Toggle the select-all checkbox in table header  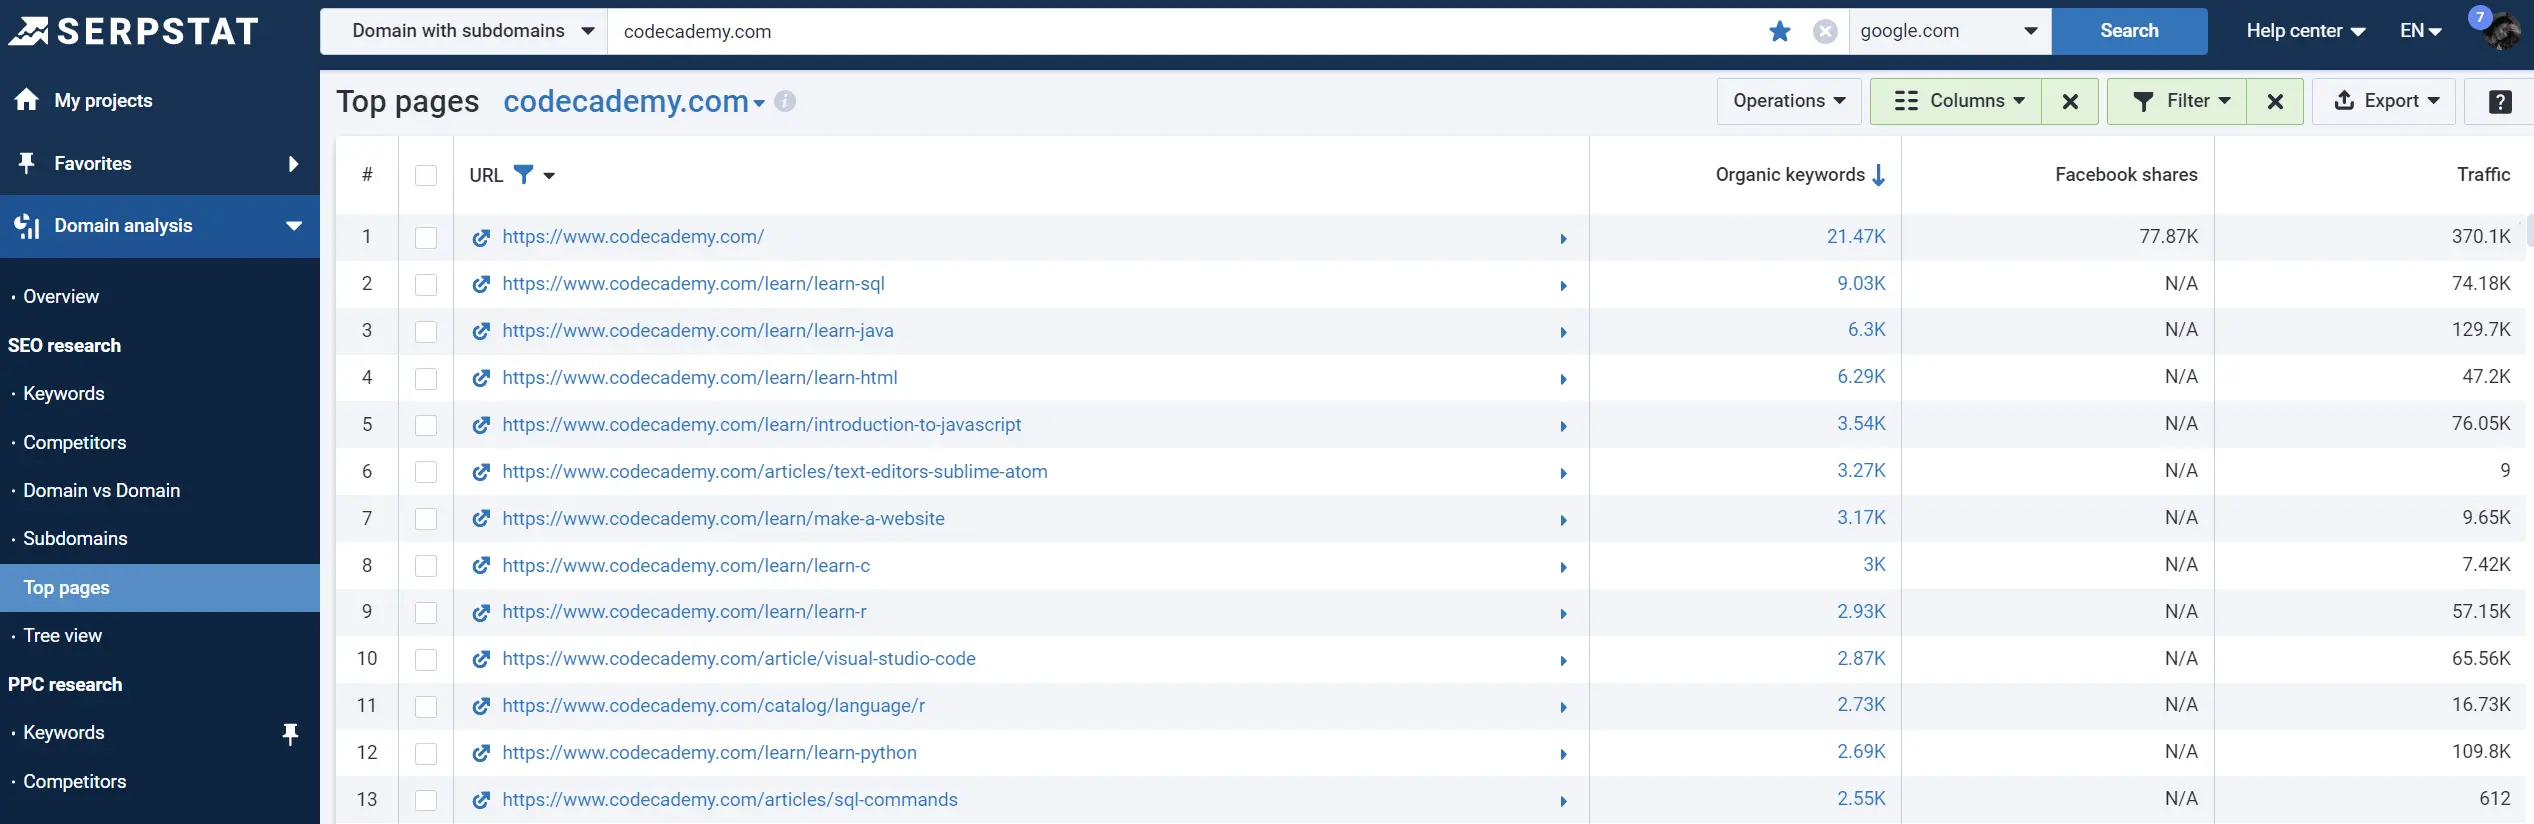tap(426, 176)
